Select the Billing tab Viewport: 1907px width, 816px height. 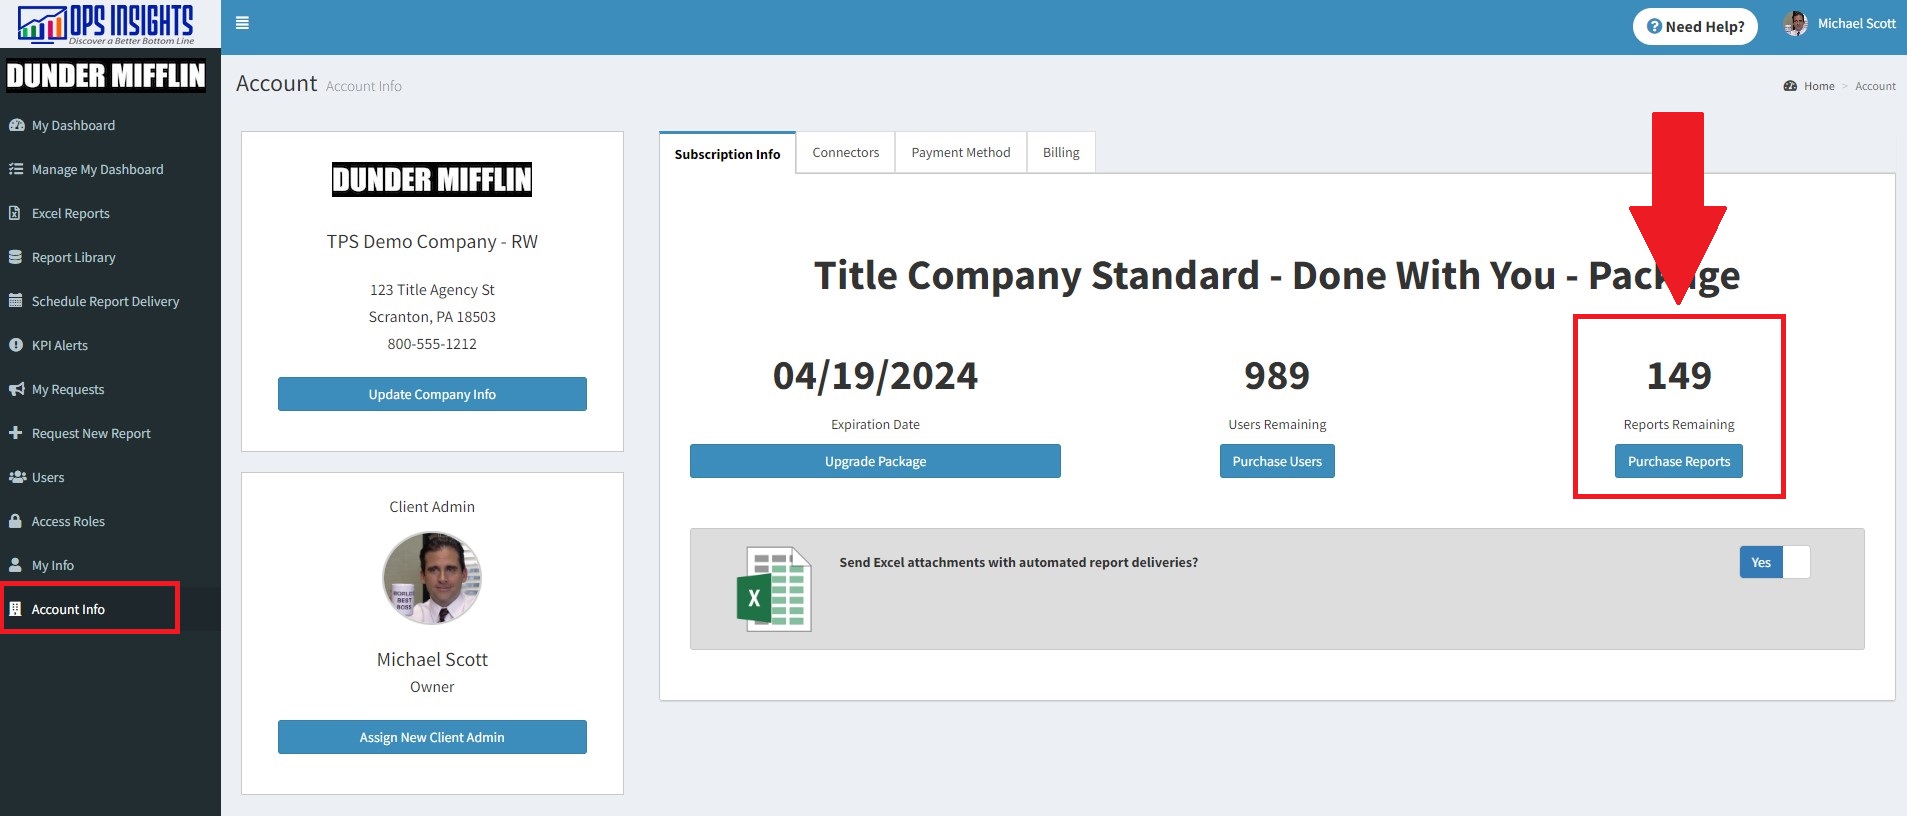click(x=1060, y=153)
